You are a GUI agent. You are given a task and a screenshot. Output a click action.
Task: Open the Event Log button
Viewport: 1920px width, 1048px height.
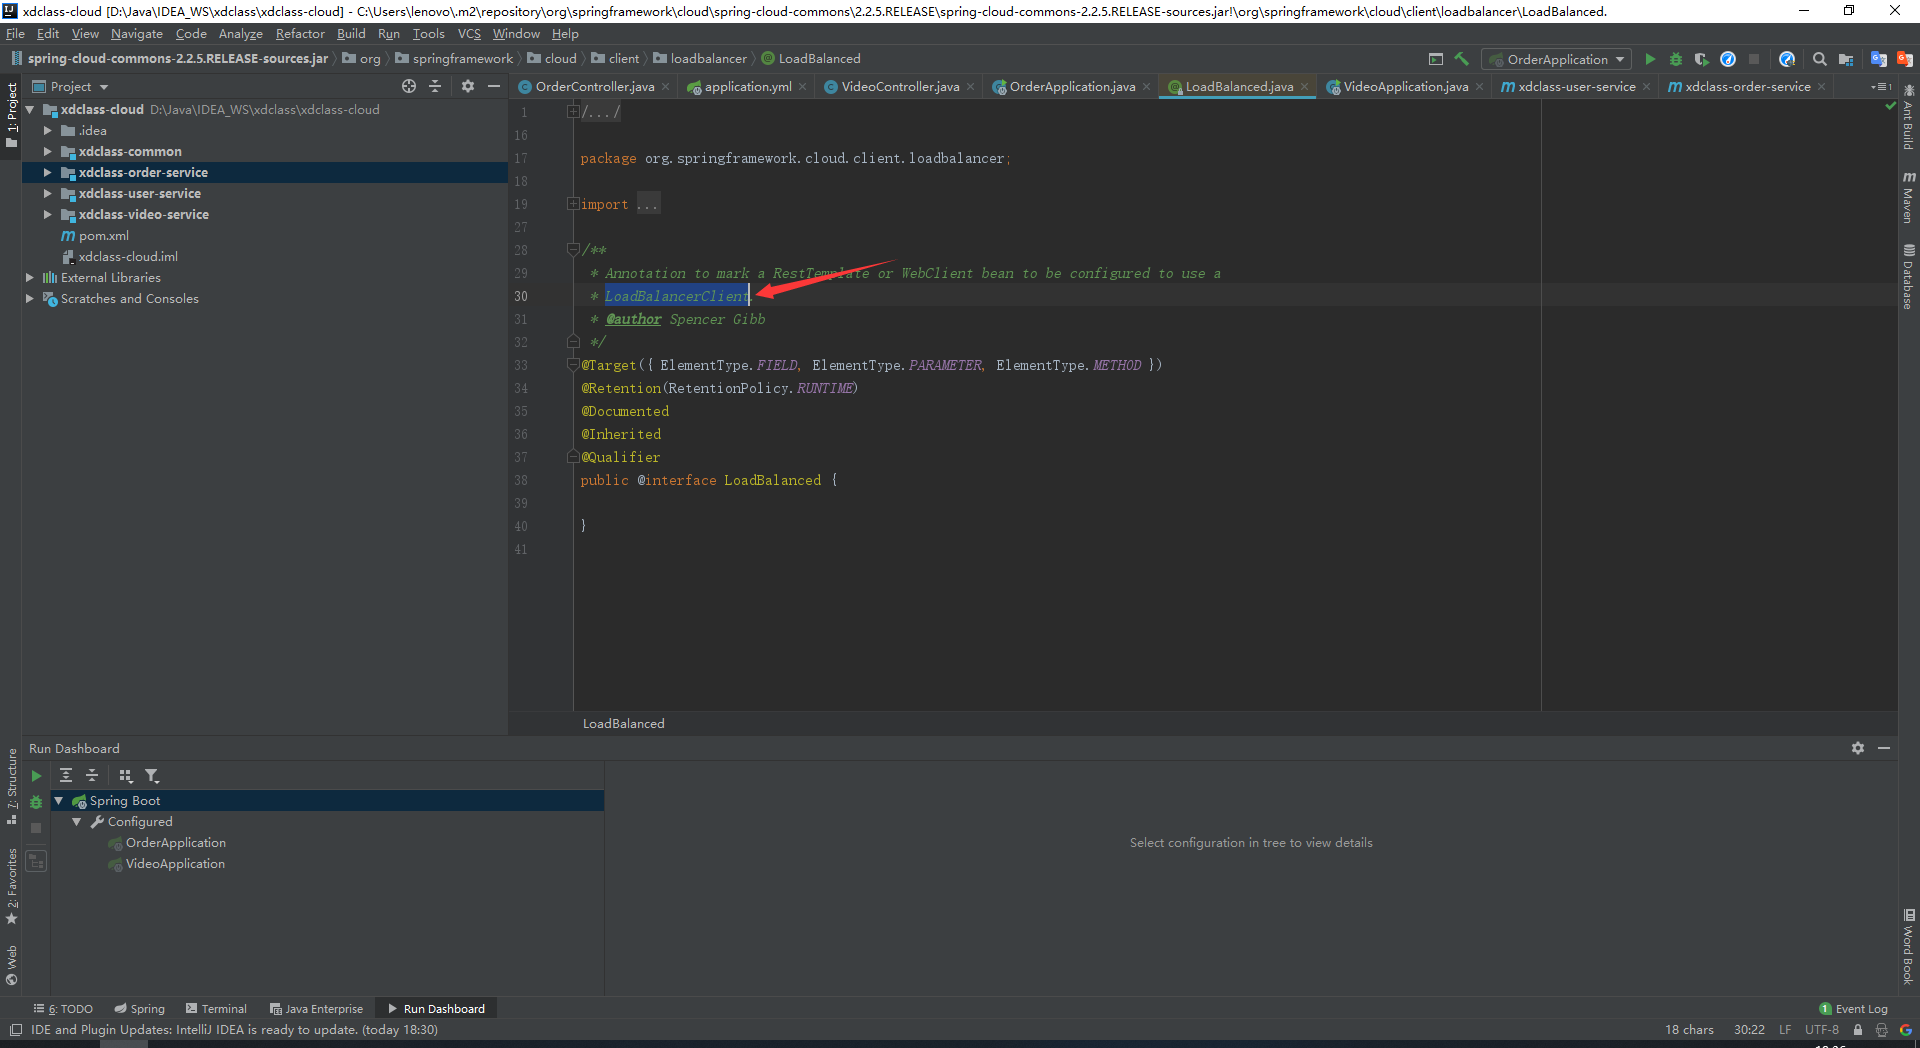1853,1009
